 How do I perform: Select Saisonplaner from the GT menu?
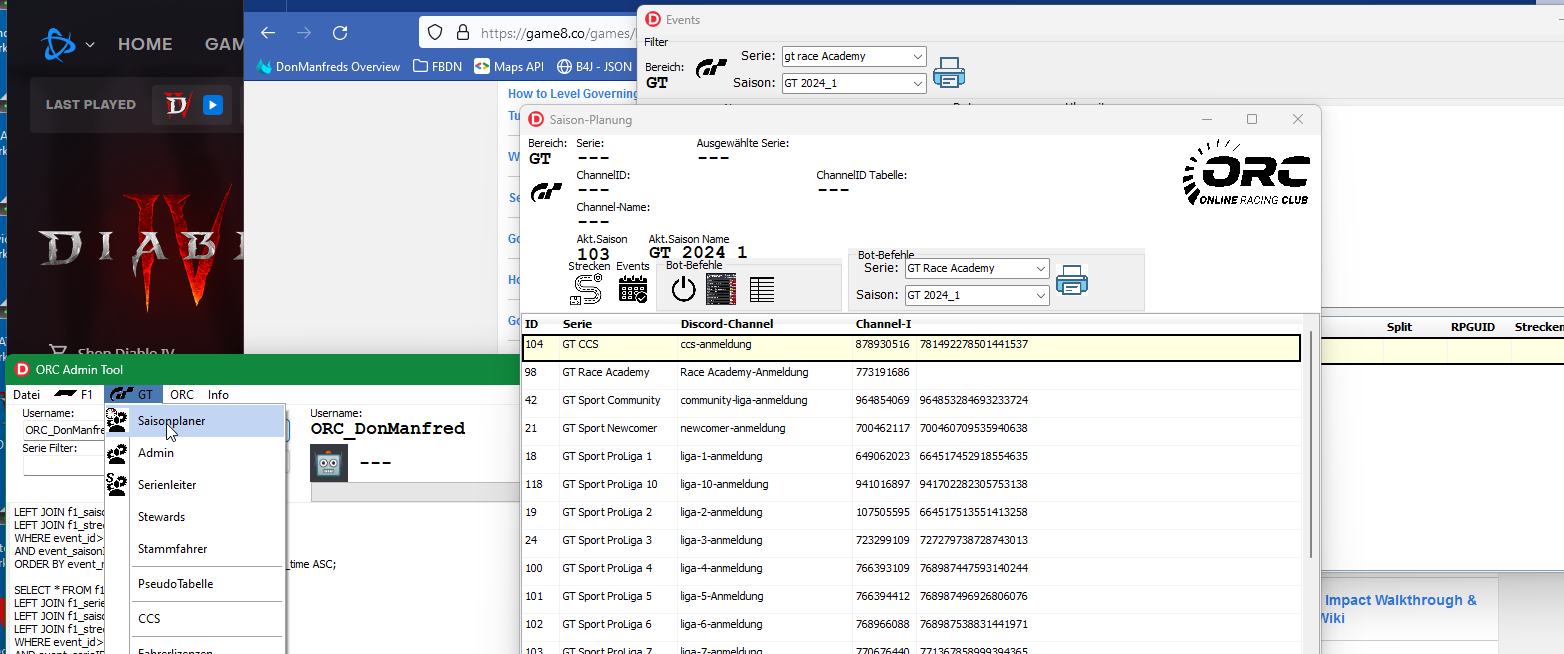(x=172, y=421)
